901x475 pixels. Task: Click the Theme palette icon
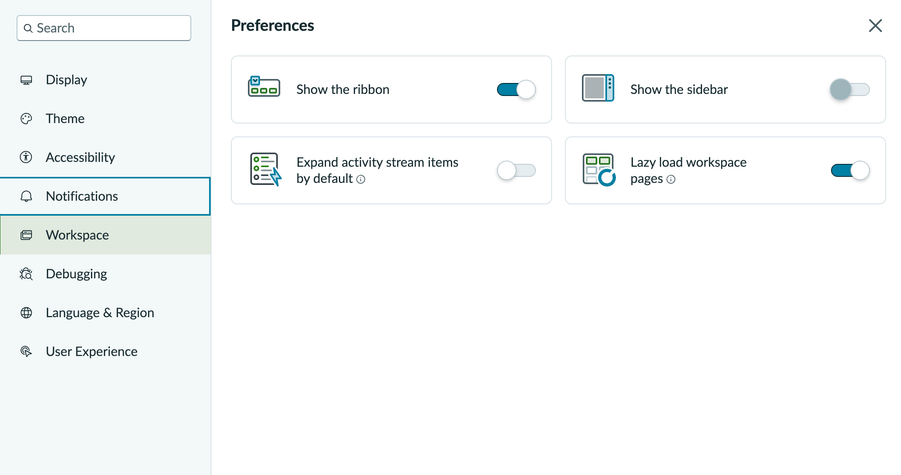click(x=26, y=119)
